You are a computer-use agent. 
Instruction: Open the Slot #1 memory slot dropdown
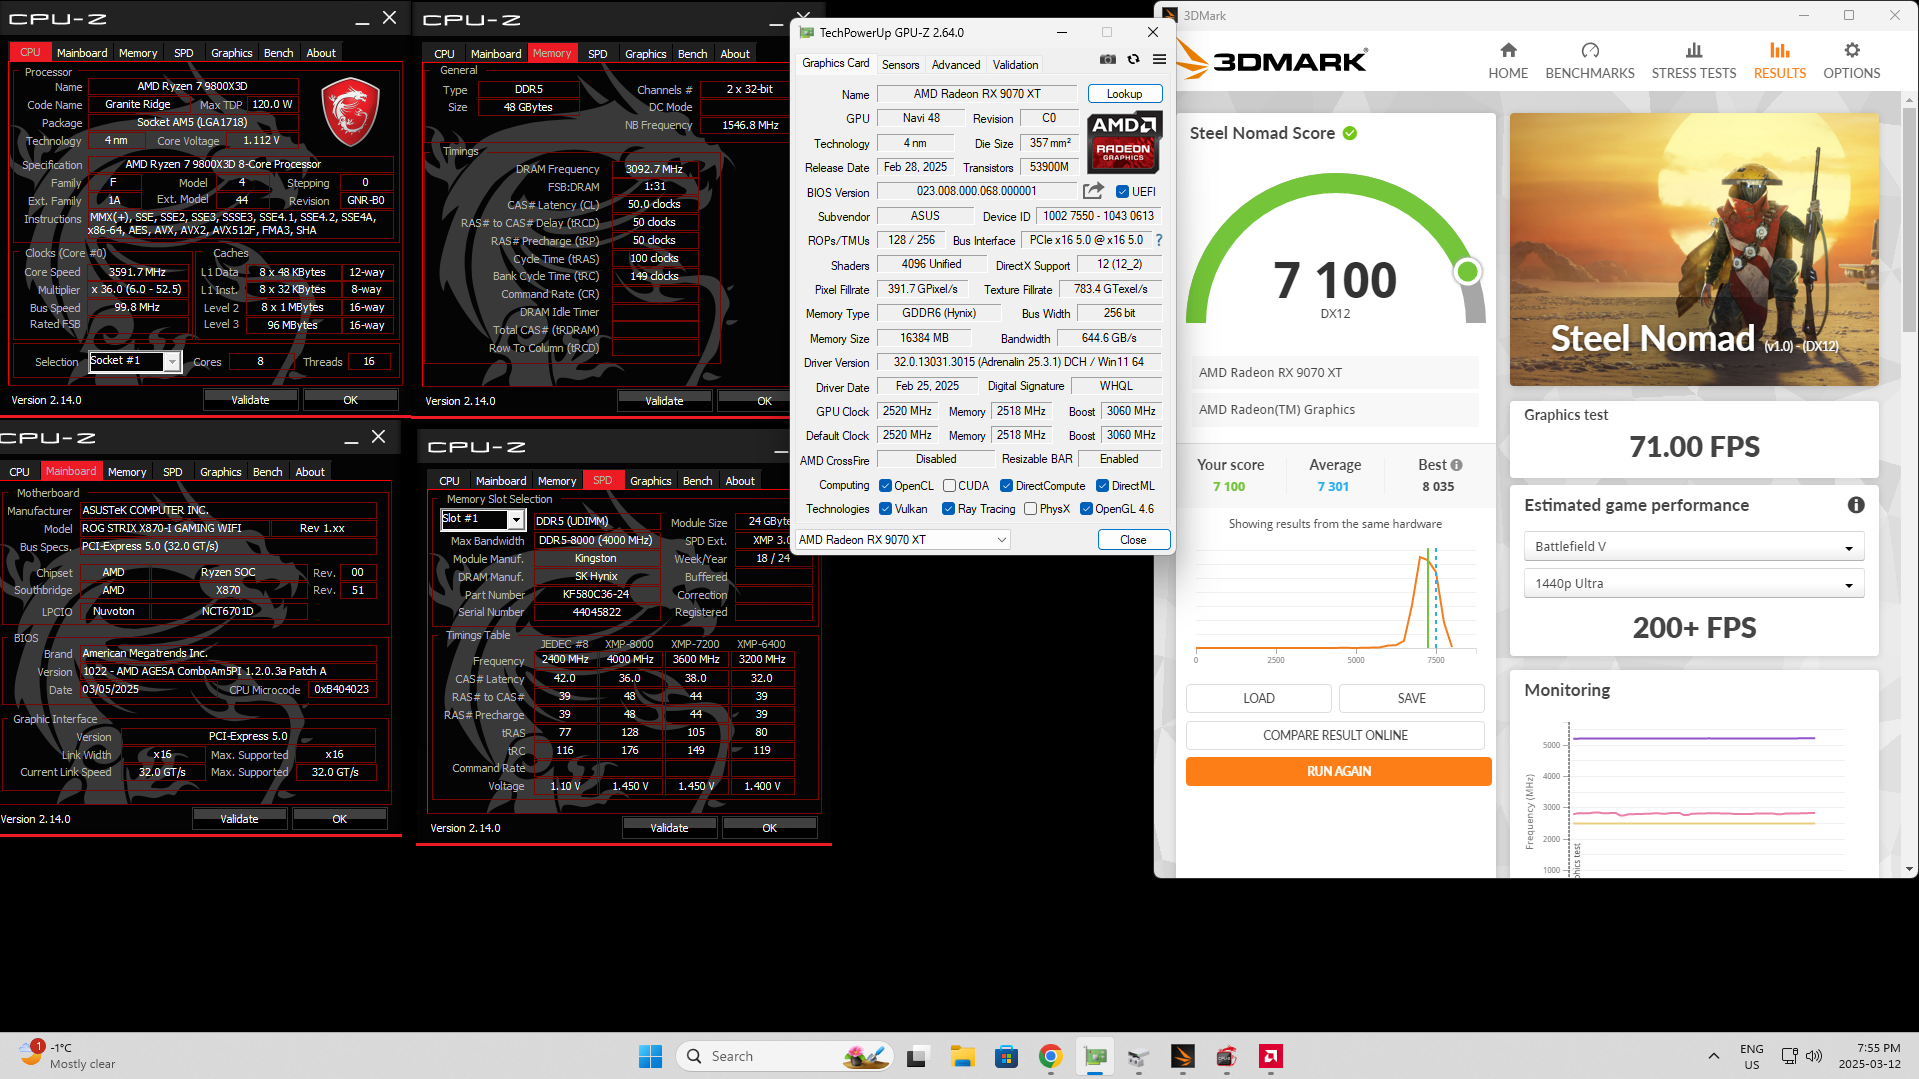[x=483, y=519]
